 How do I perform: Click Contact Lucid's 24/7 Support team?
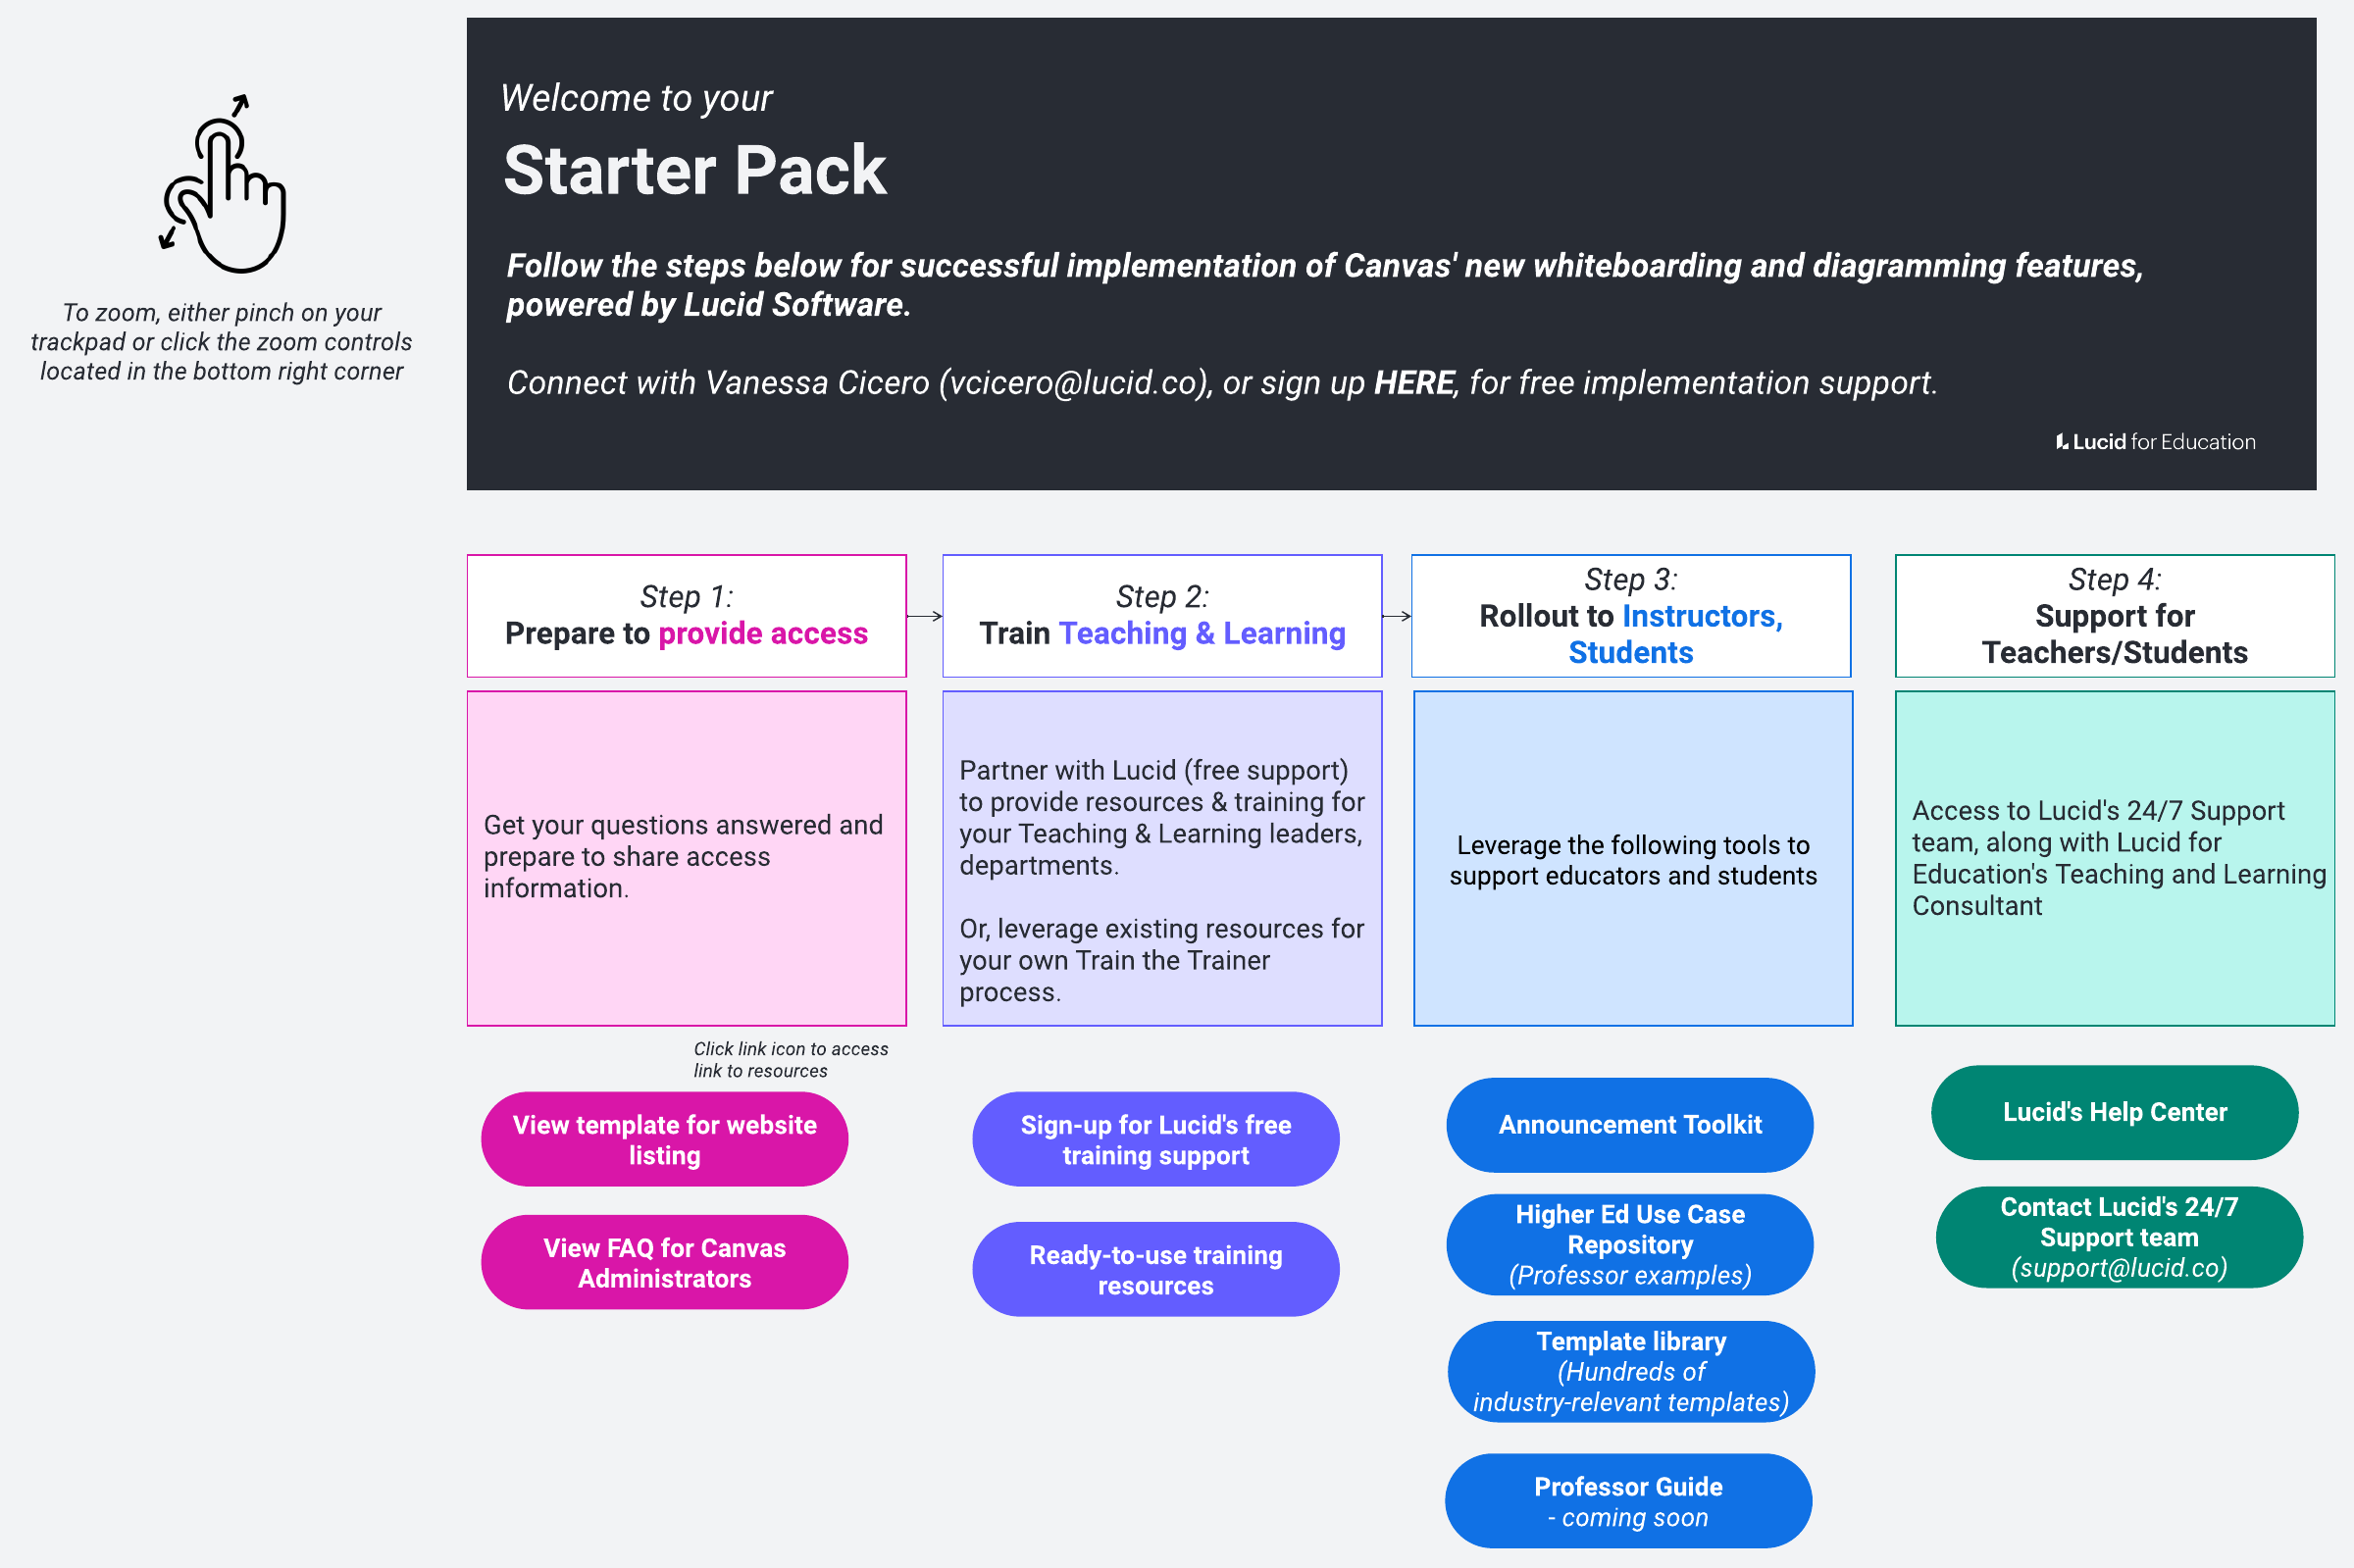pos(2118,1237)
